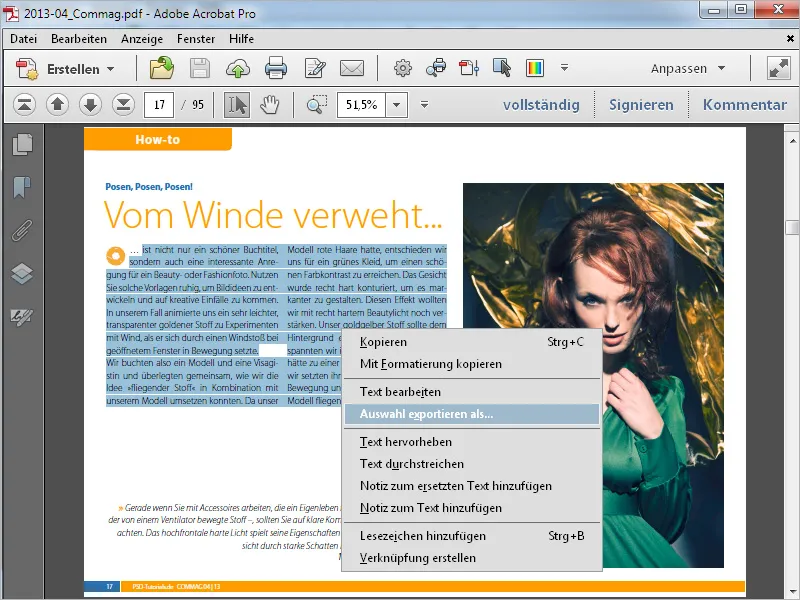Open the Signieren pane

tap(641, 105)
